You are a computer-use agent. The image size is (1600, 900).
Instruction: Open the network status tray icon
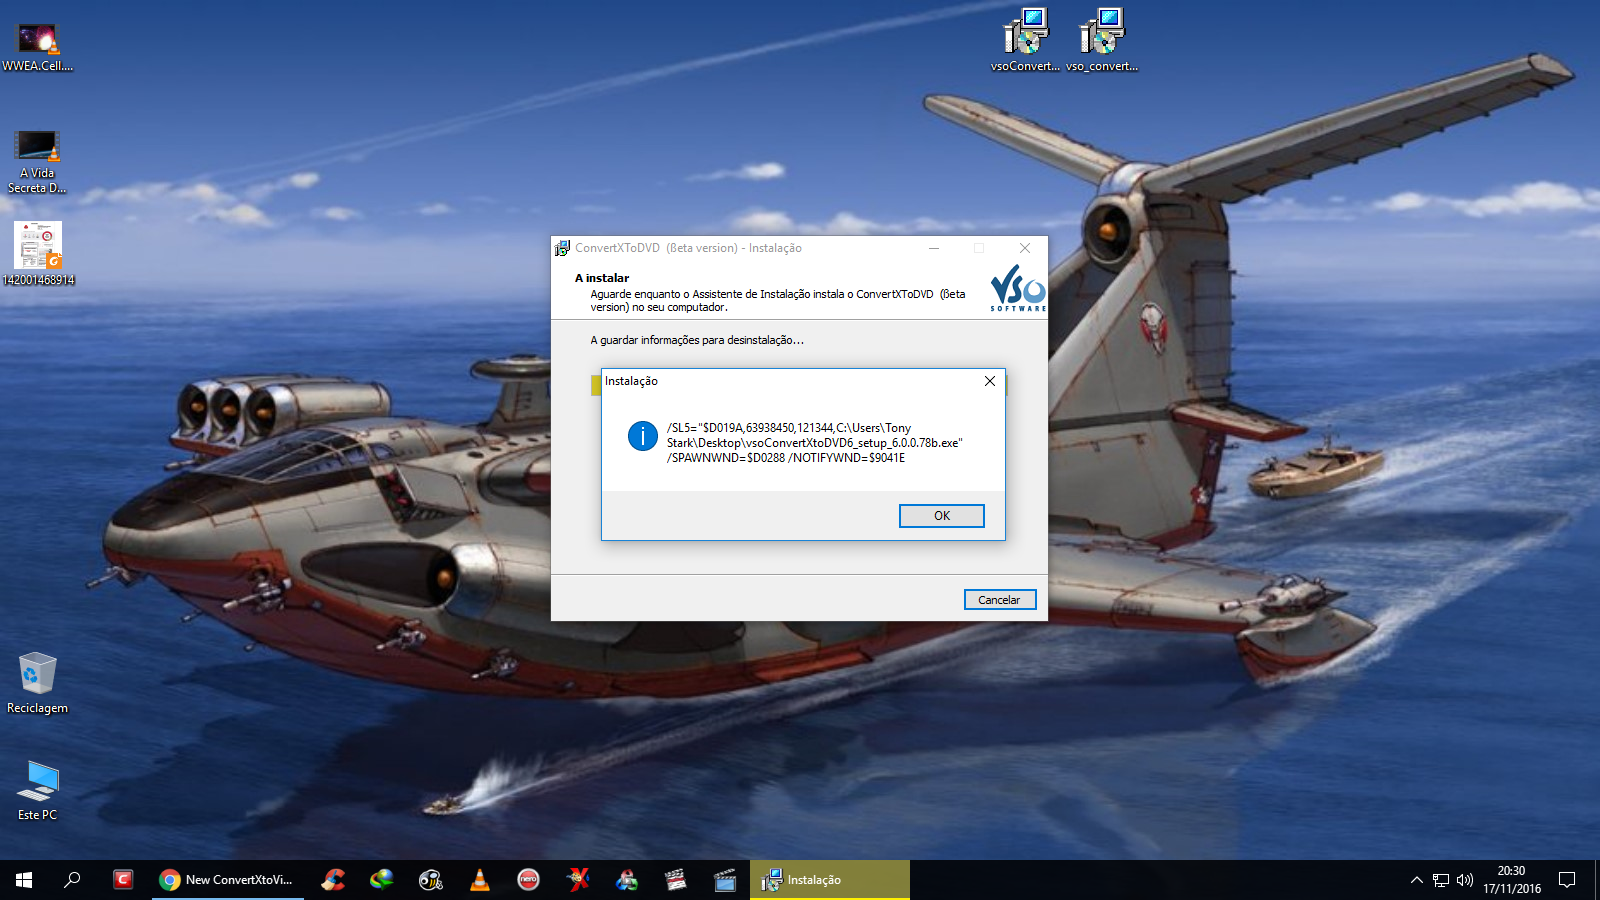(x=1441, y=880)
